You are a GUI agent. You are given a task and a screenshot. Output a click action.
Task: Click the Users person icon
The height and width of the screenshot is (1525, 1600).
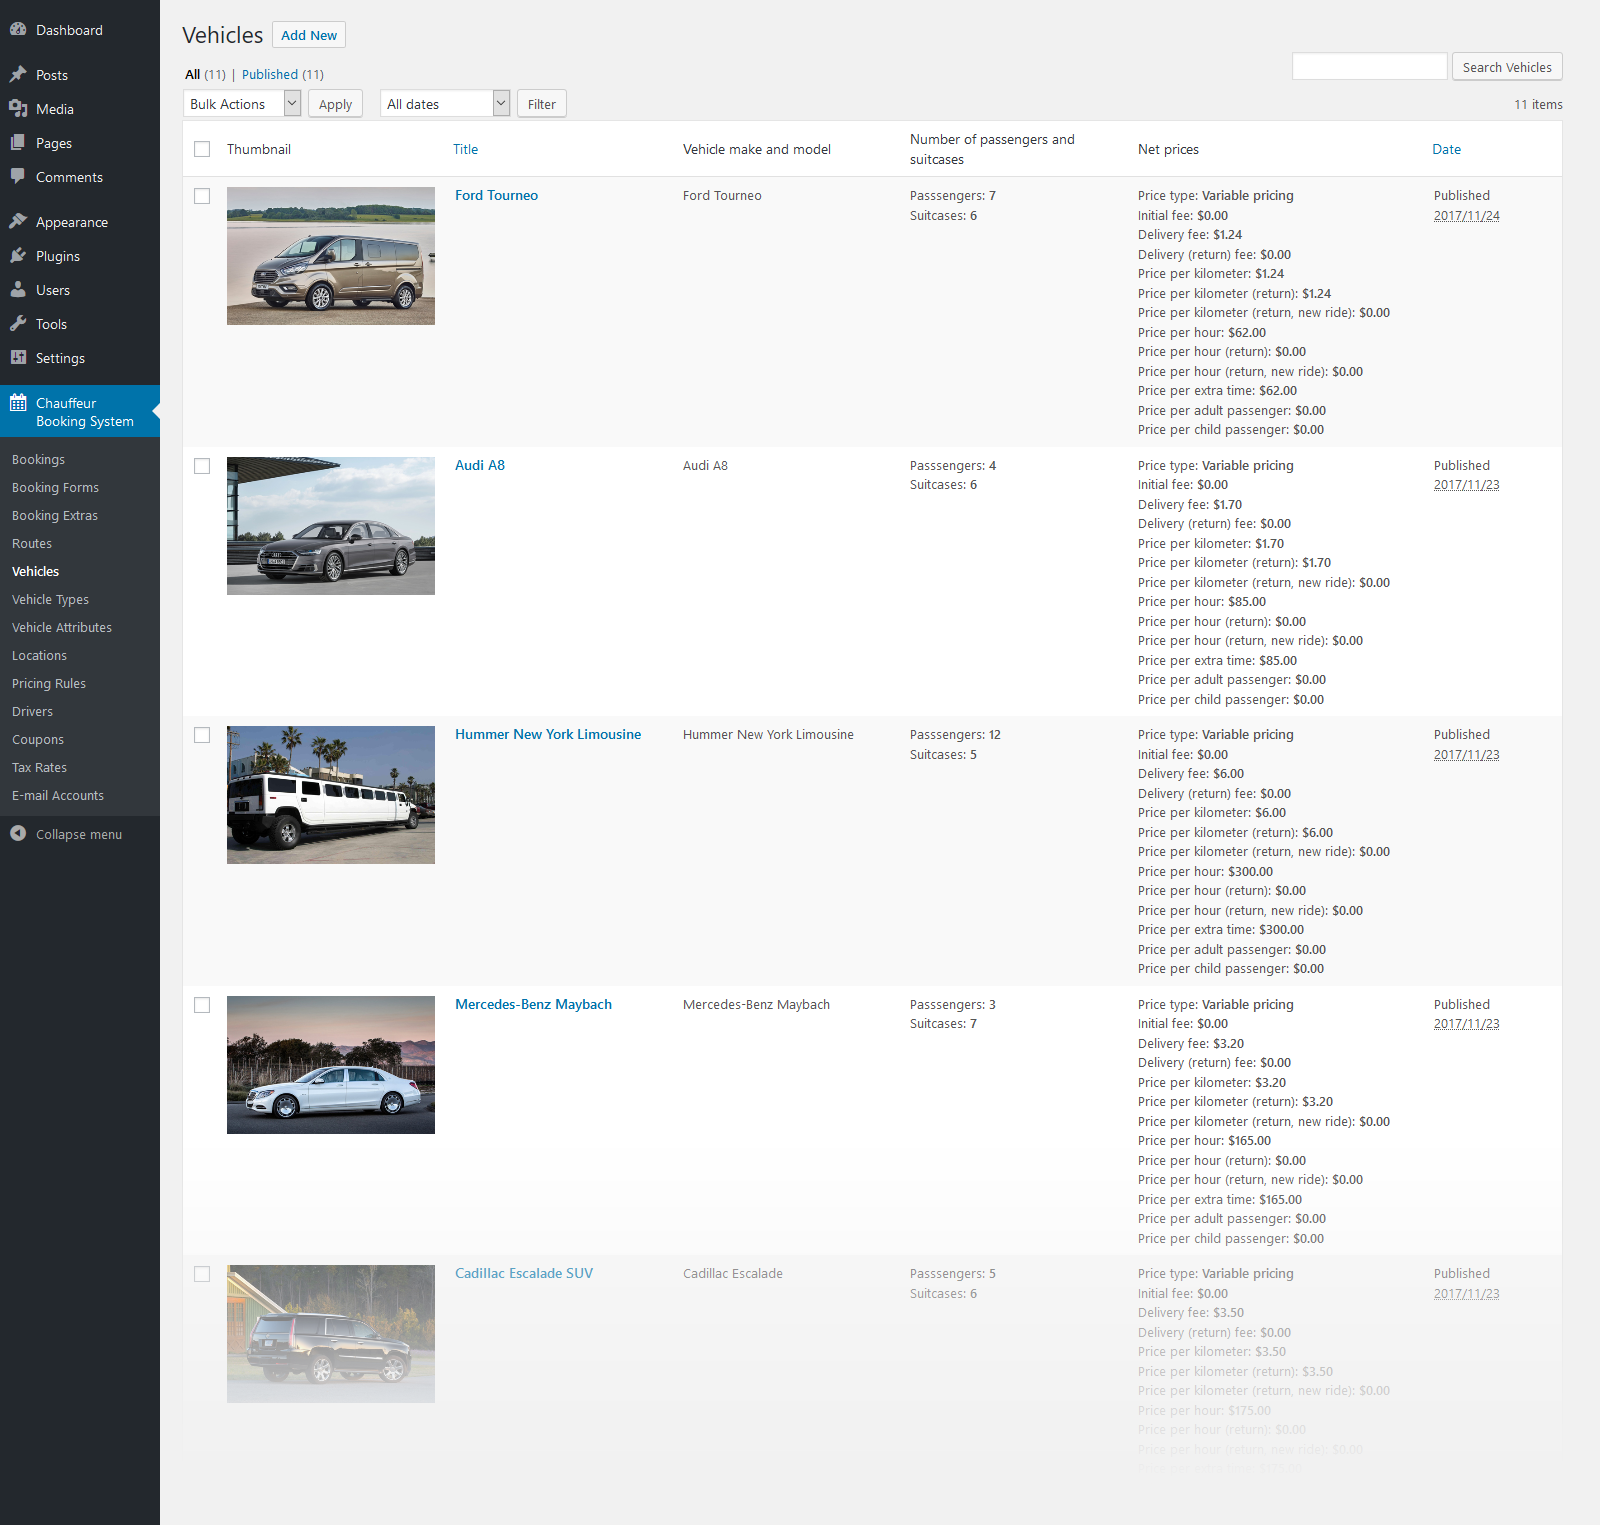pyautogui.click(x=18, y=290)
